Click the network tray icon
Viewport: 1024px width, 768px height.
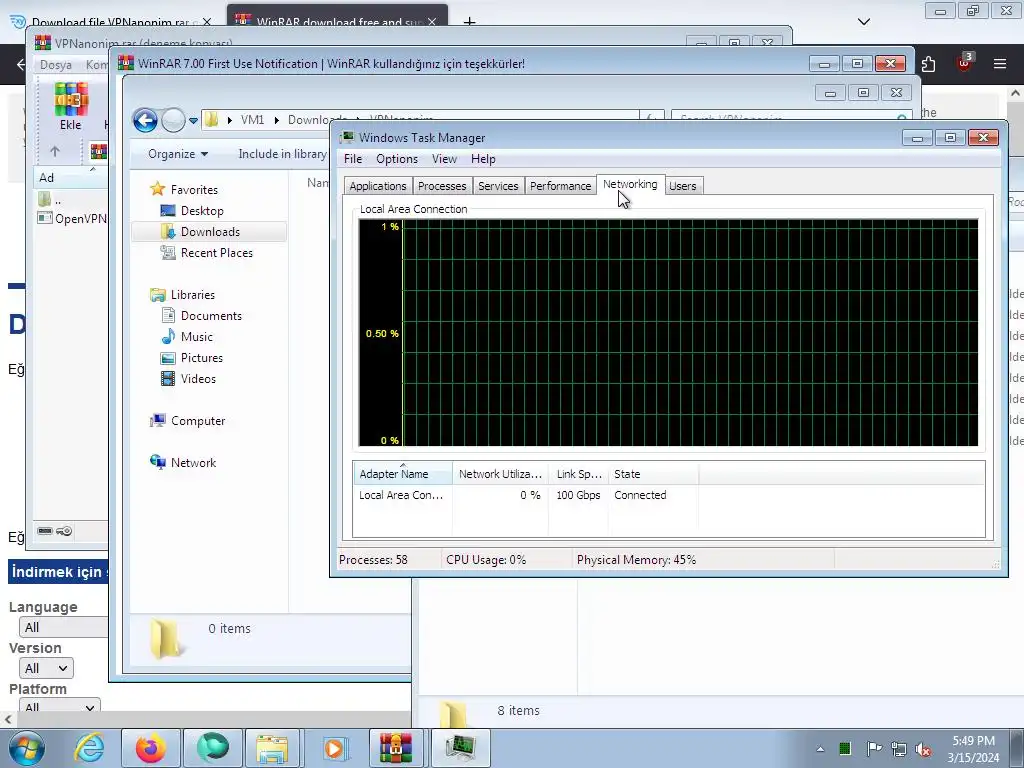coord(899,749)
